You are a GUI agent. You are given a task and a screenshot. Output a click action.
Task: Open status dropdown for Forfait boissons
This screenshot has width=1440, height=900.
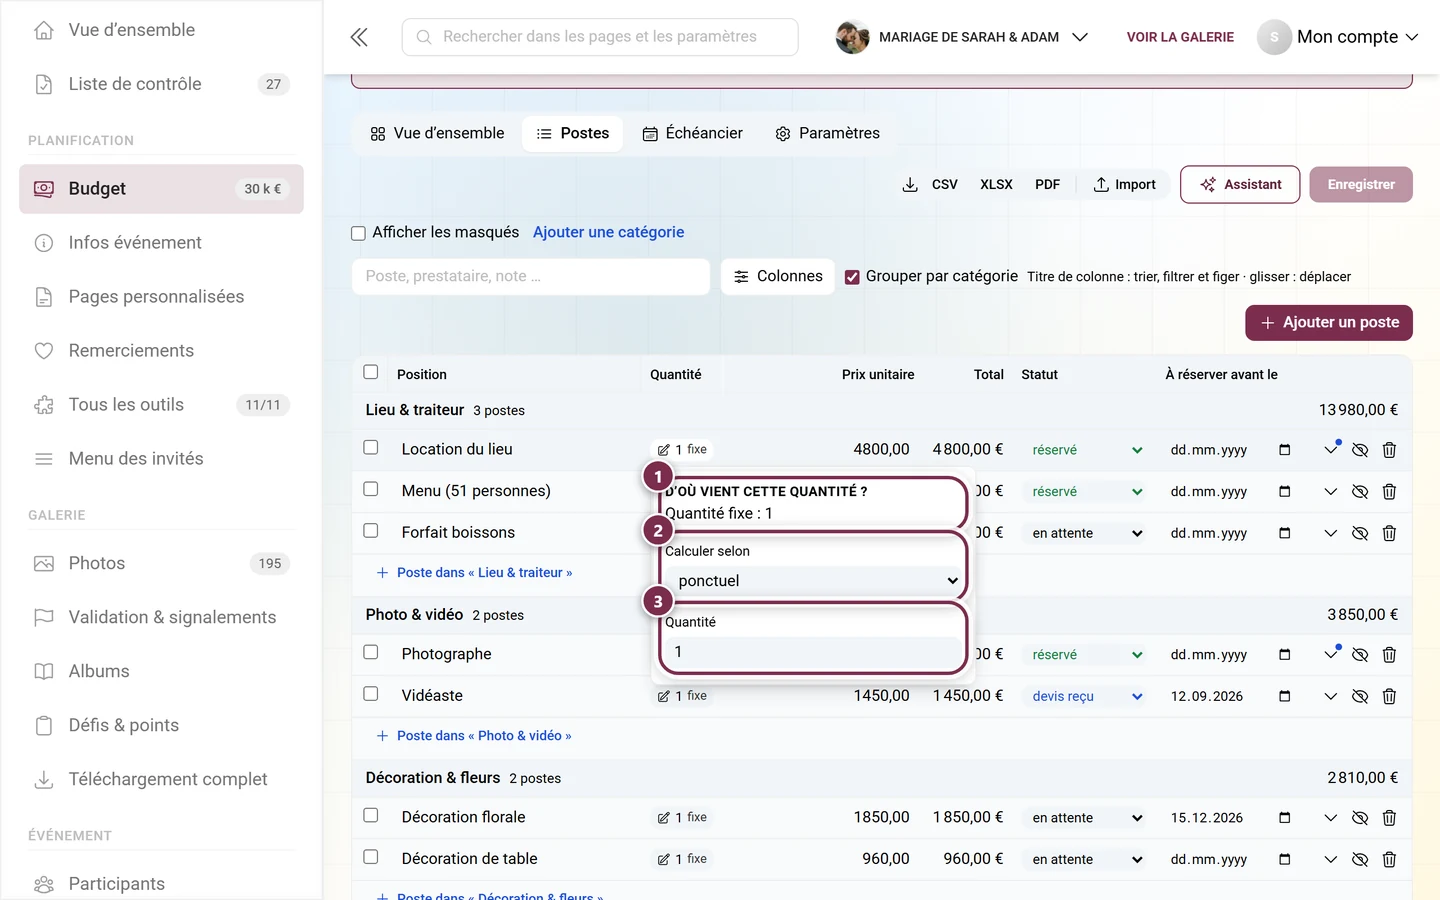pos(1087,534)
